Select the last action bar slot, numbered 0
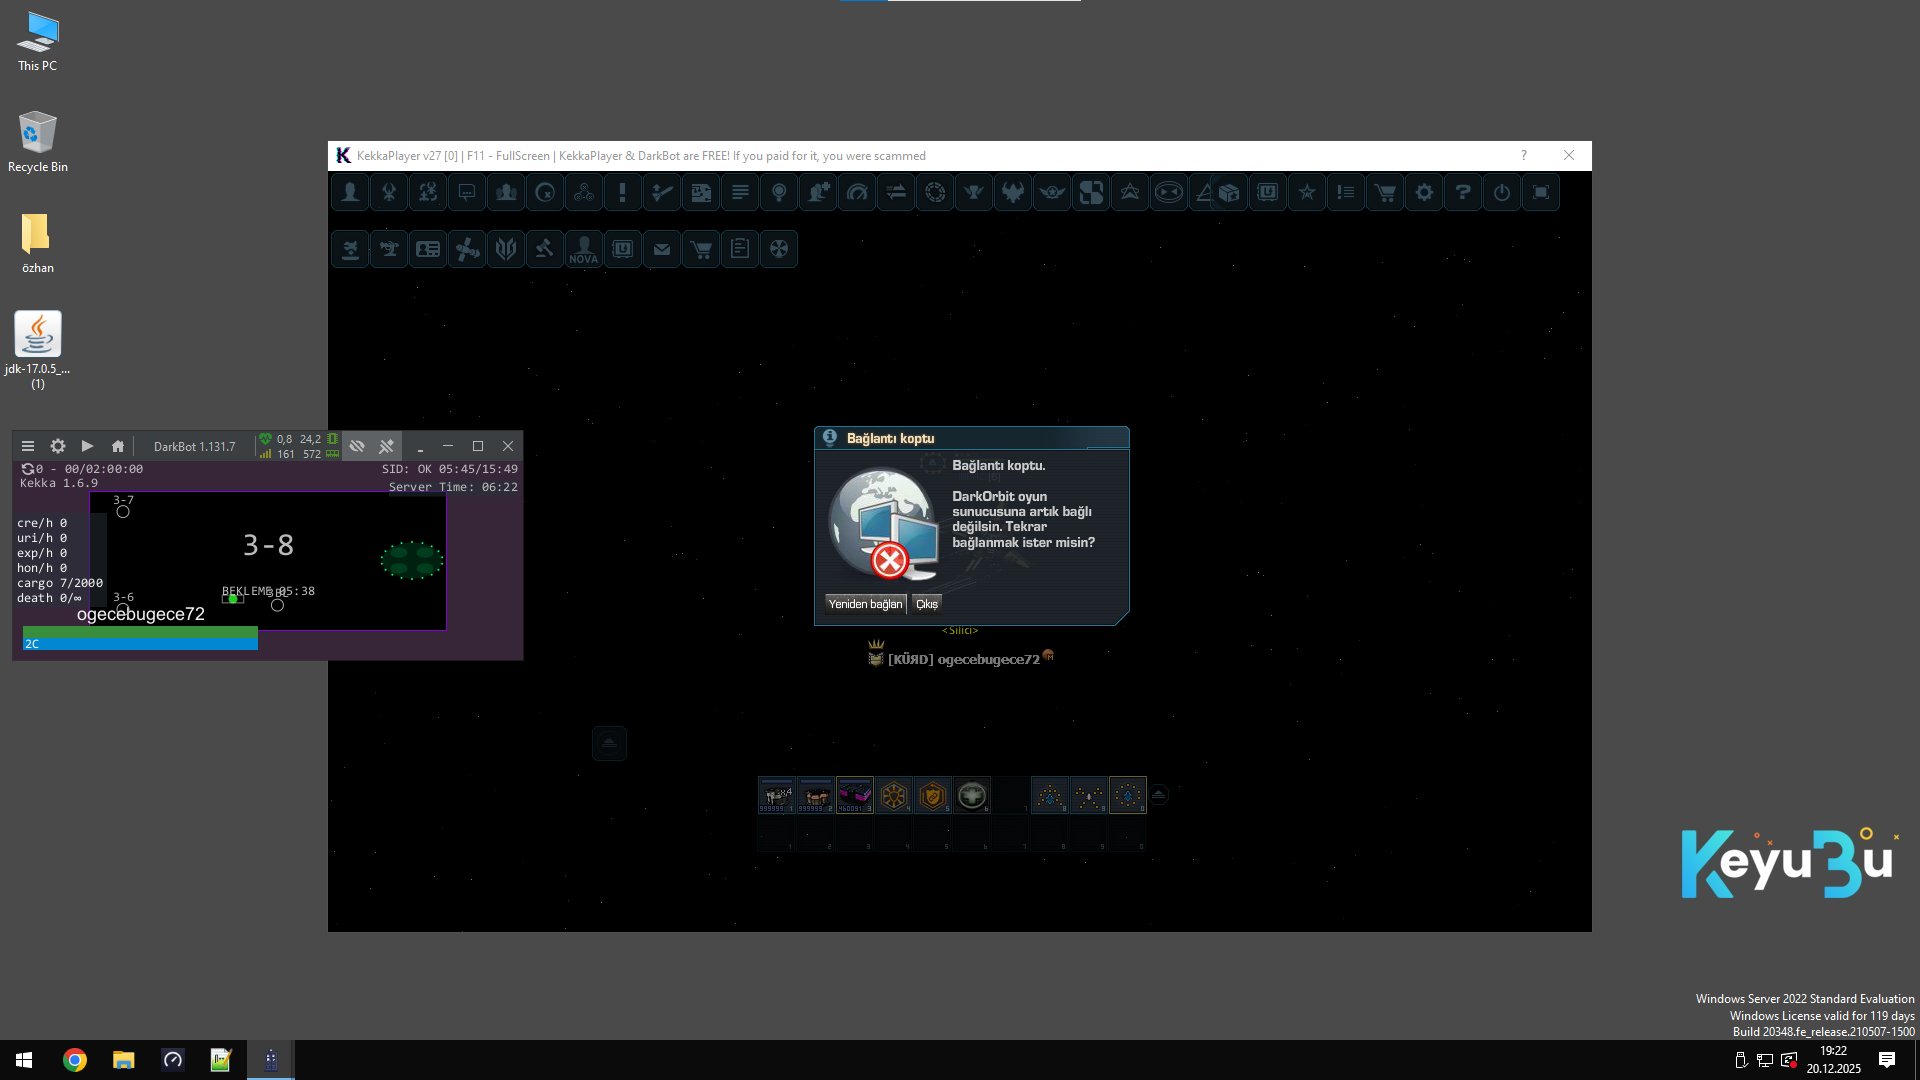 (1127, 795)
